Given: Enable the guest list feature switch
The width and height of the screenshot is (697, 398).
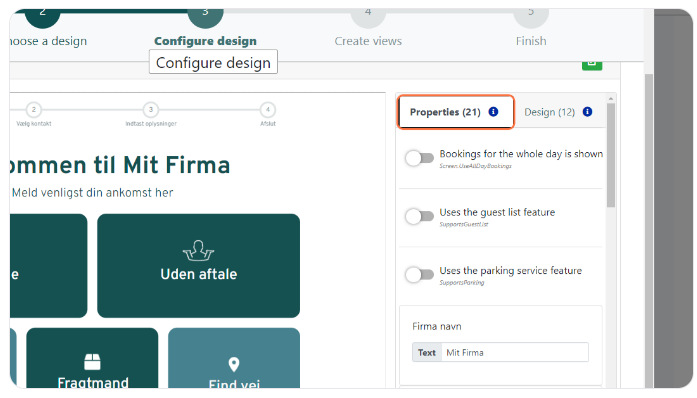Looking at the screenshot, I should click(419, 217).
